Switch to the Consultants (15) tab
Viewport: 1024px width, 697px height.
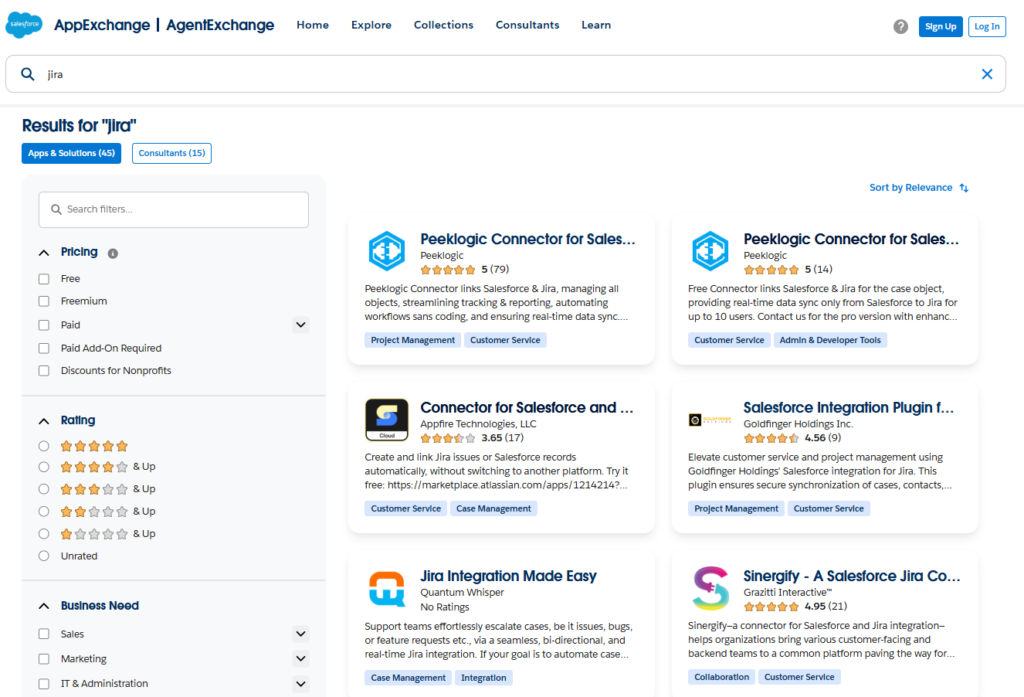tap(173, 153)
